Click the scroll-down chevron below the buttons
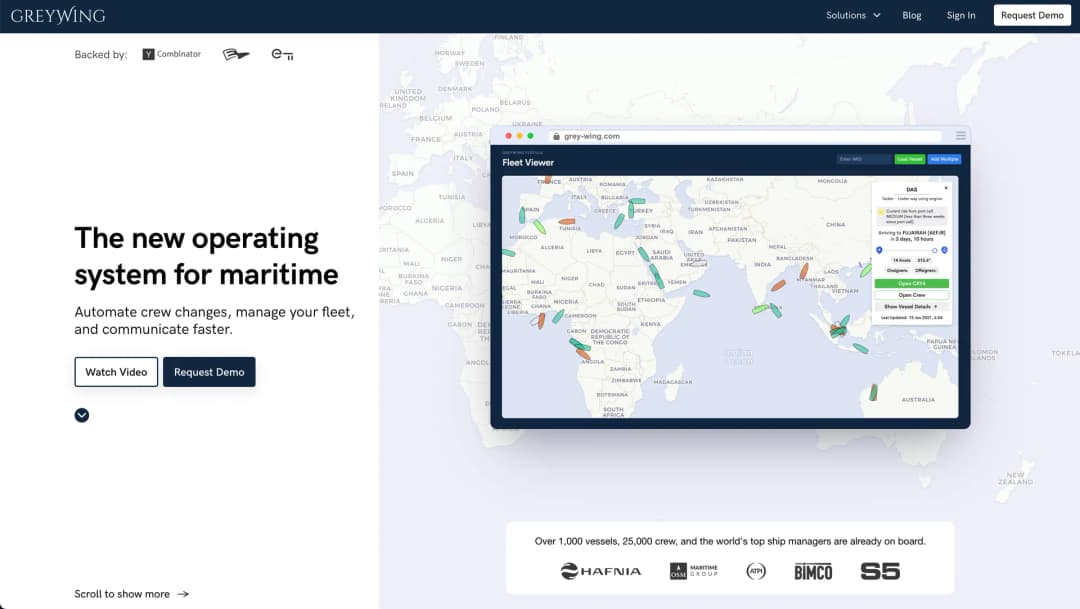The width and height of the screenshot is (1080, 609). pyautogui.click(x=81, y=415)
